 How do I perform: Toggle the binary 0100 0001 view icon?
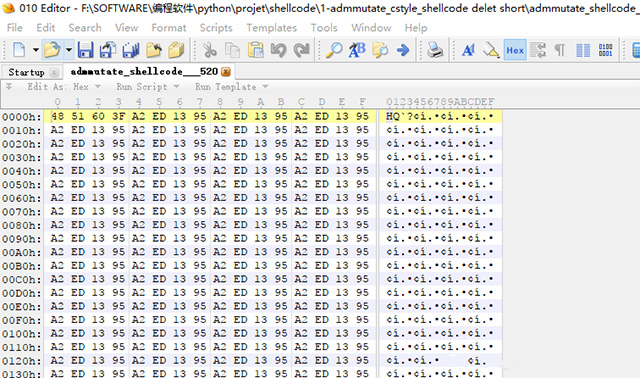click(x=605, y=50)
